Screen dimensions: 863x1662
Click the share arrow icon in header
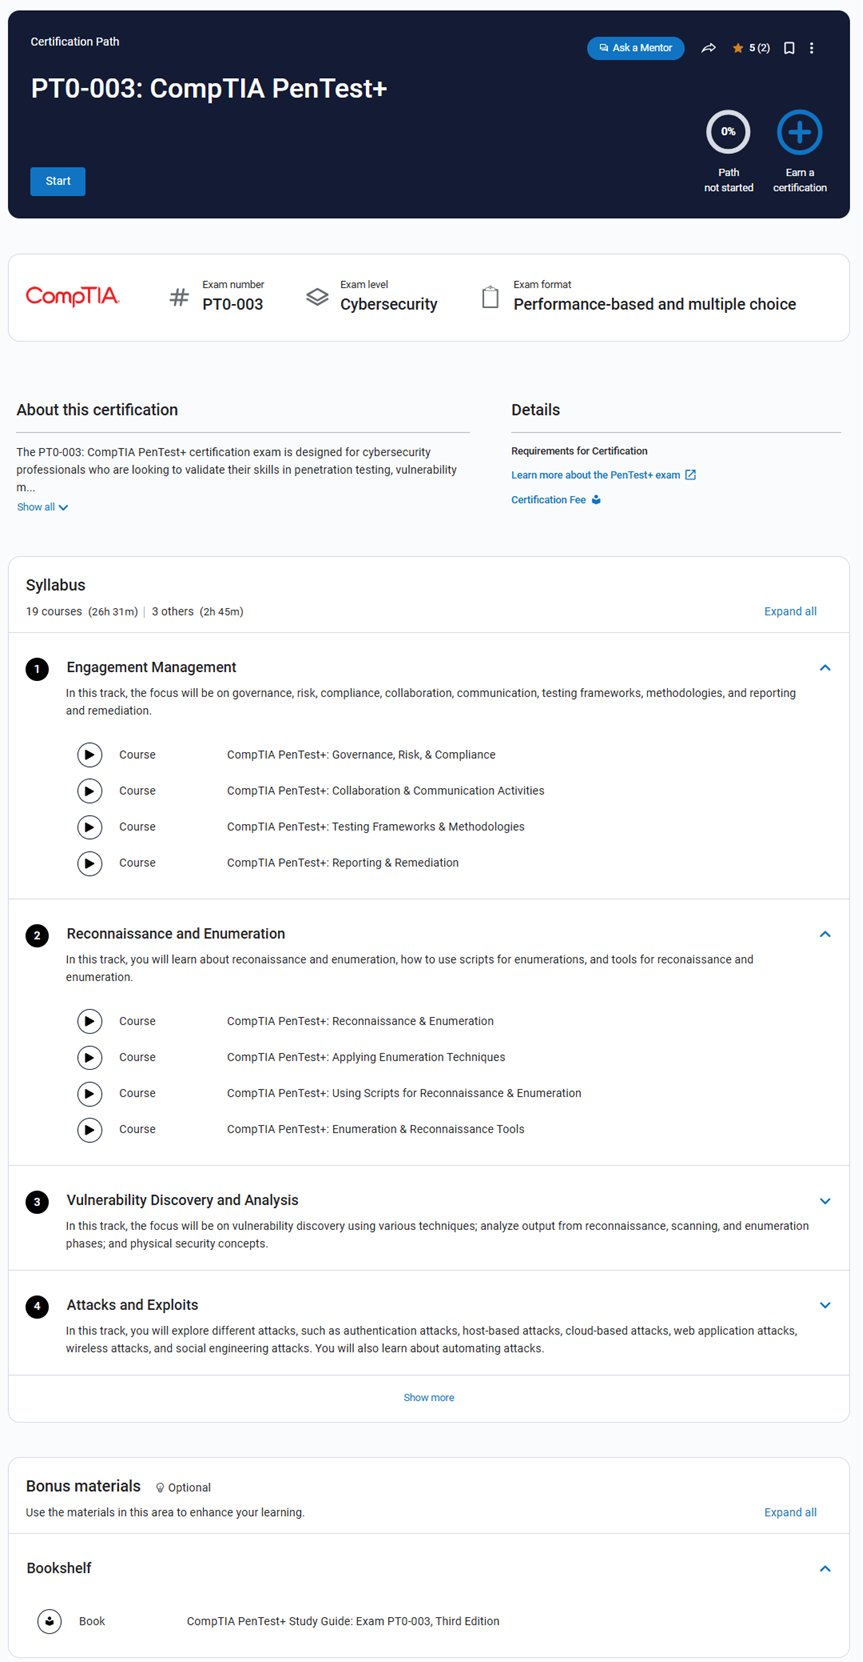tap(708, 48)
